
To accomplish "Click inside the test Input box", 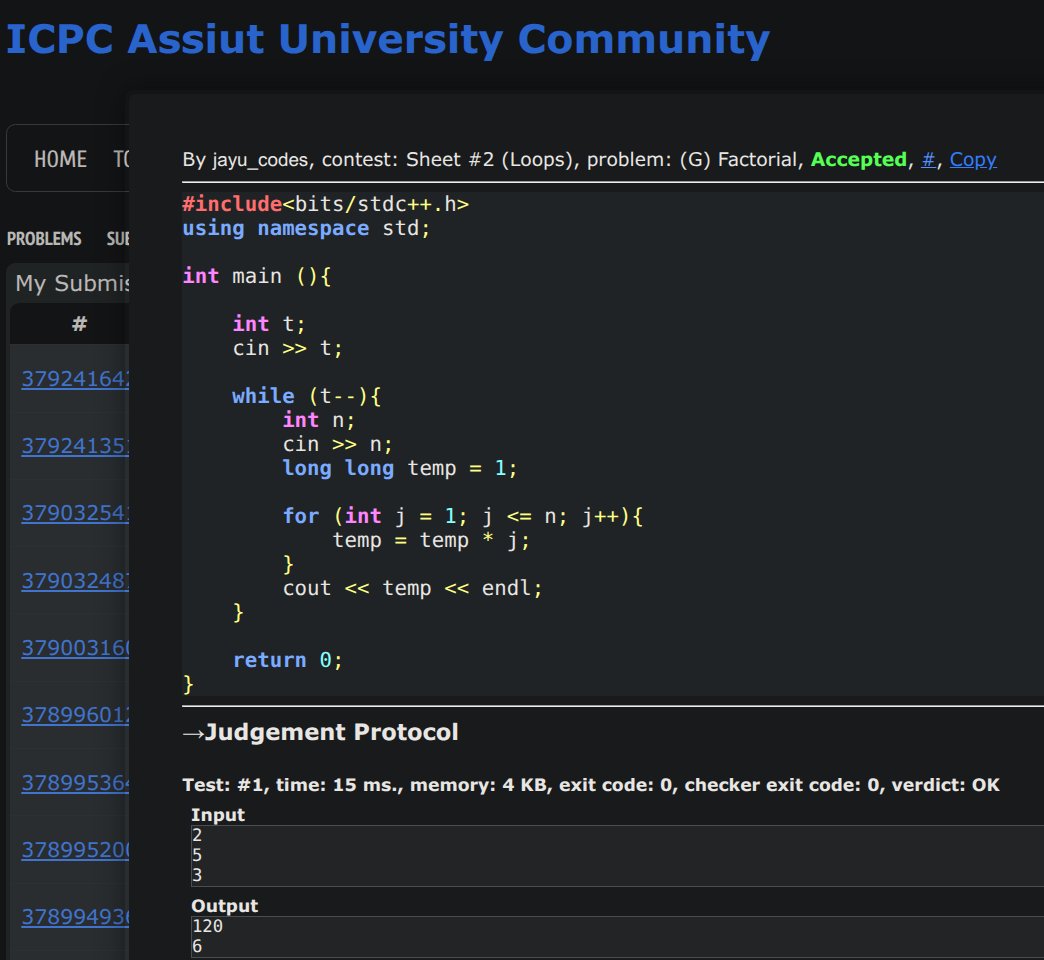I will pos(617,855).
